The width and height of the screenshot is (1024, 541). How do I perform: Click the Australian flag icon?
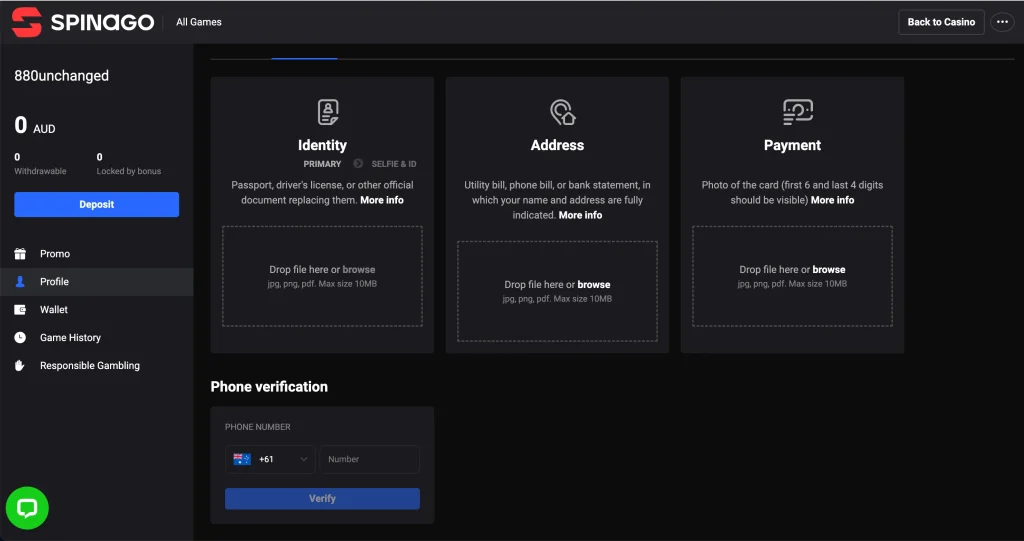[x=242, y=459]
